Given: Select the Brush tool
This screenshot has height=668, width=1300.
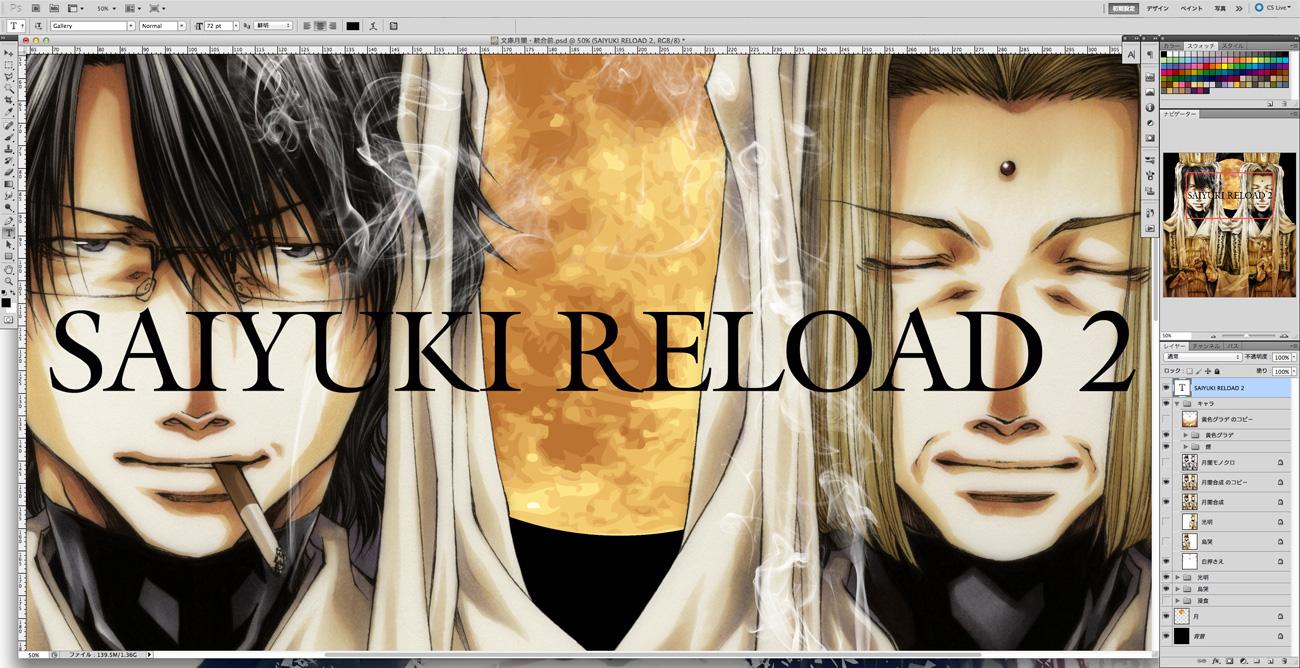Looking at the screenshot, I should click(x=8, y=138).
